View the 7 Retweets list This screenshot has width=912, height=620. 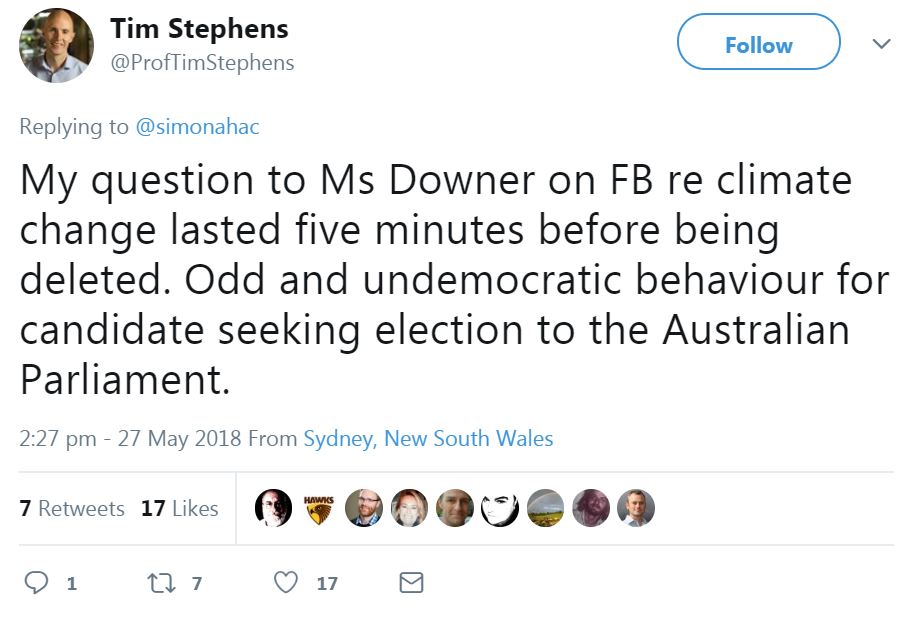pos(72,508)
